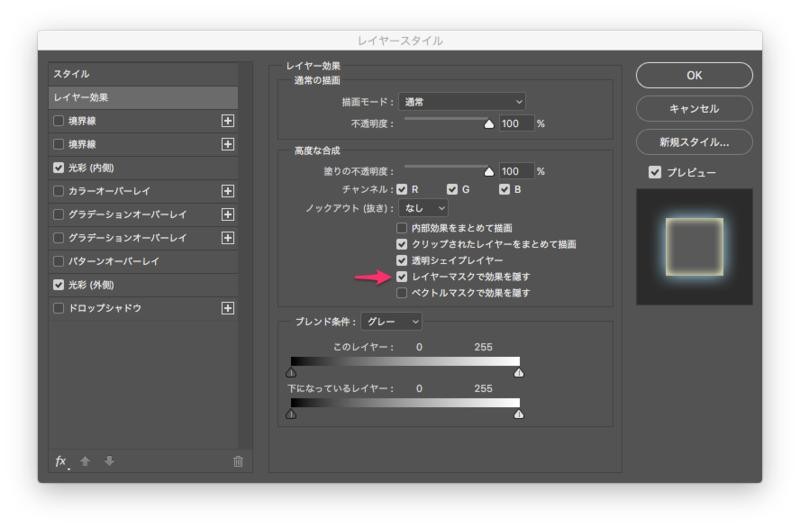The height and width of the screenshot is (528, 800).
Task: Click plus icon beside the topmost 境界線
Action: pos(228,121)
